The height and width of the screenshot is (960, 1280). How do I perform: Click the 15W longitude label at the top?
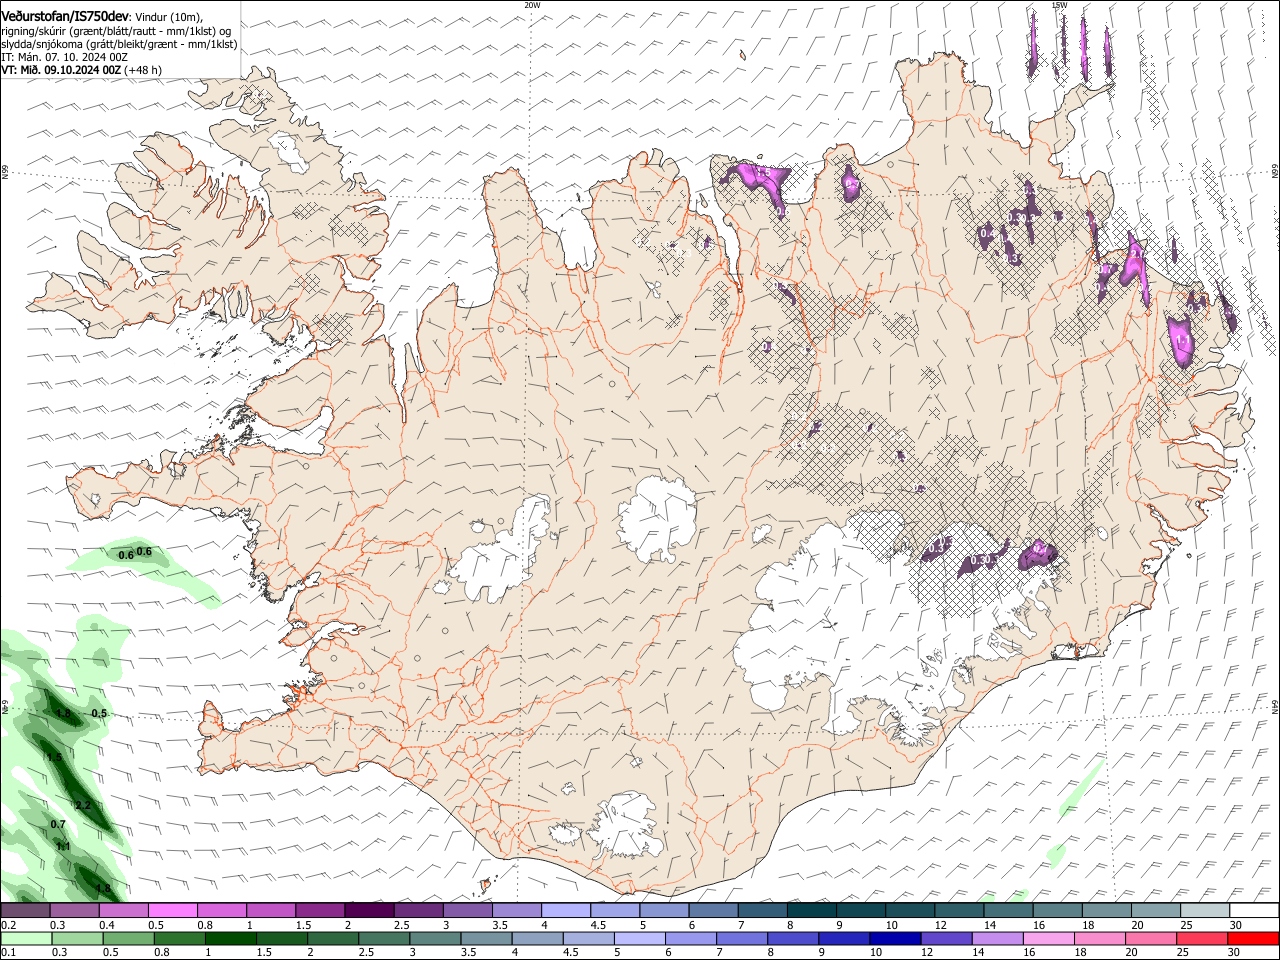pos(1059,5)
